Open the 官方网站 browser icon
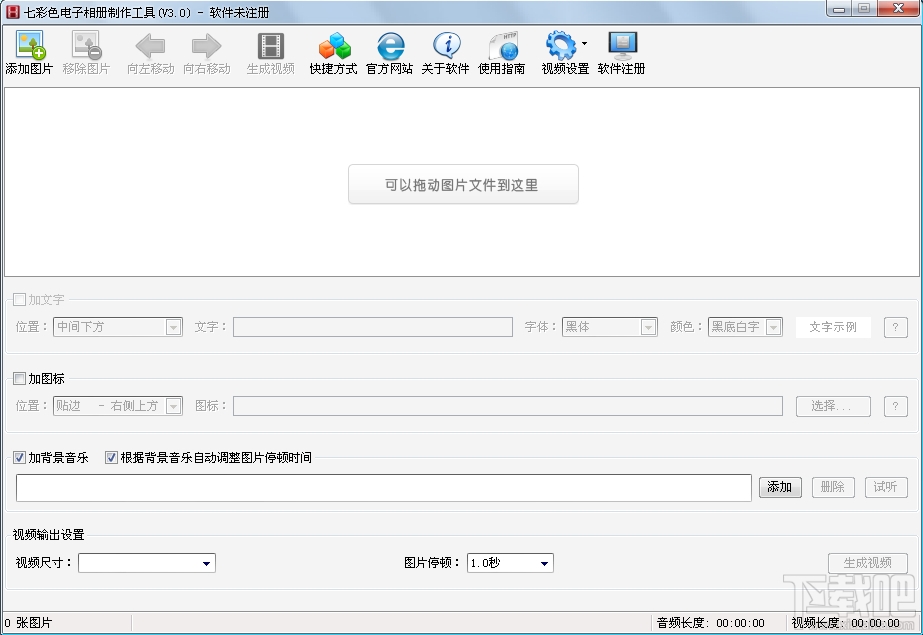Screen dimensions: 923x635 tap(390, 46)
